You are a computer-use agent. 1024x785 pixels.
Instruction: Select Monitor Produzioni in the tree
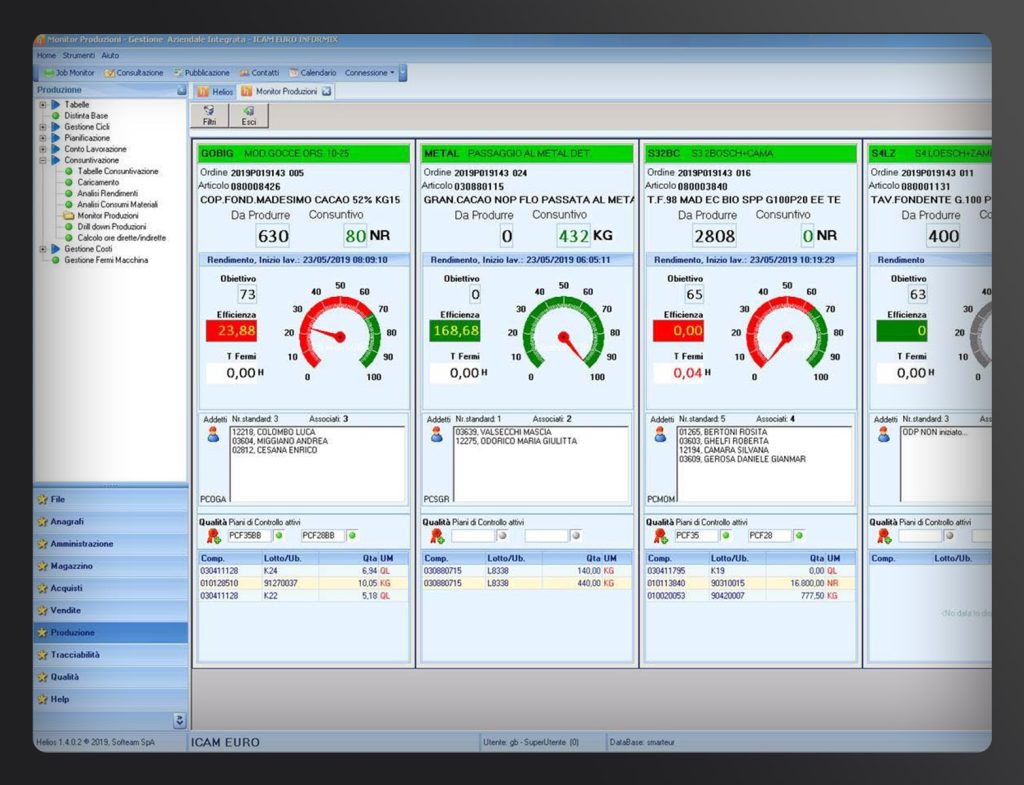[x=110, y=215]
